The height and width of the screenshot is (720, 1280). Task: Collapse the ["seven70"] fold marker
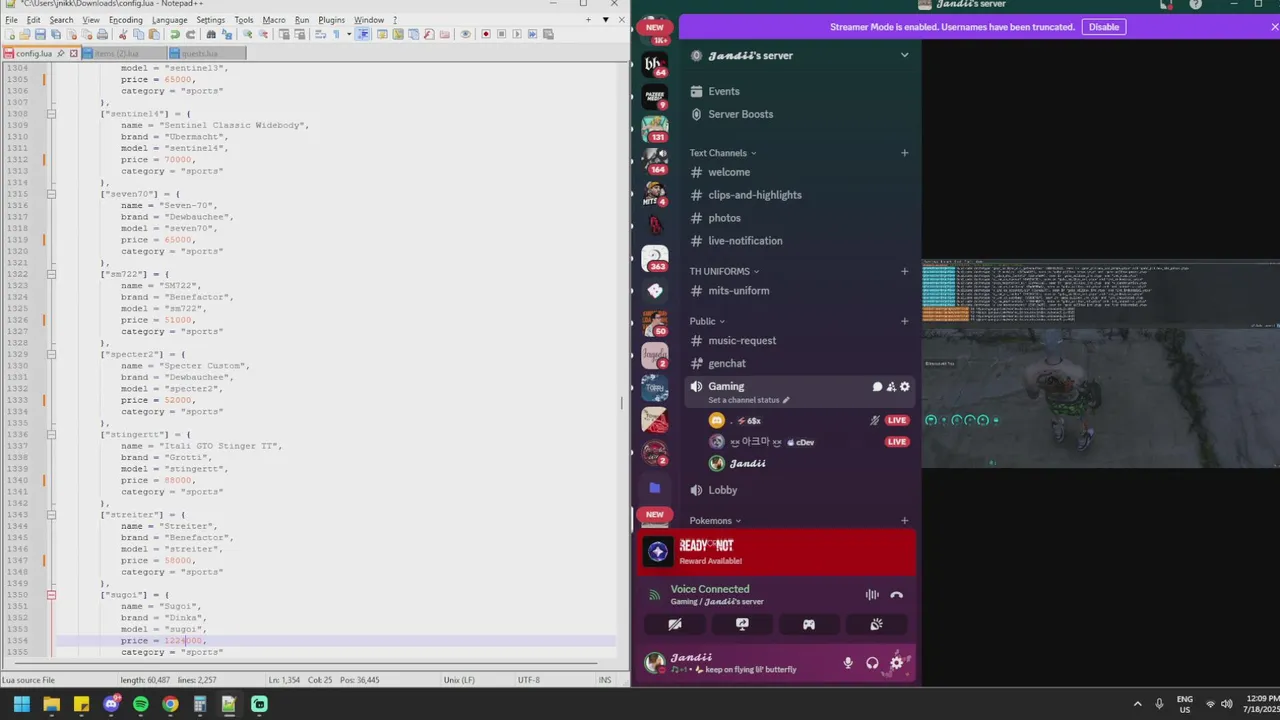click(x=51, y=194)
